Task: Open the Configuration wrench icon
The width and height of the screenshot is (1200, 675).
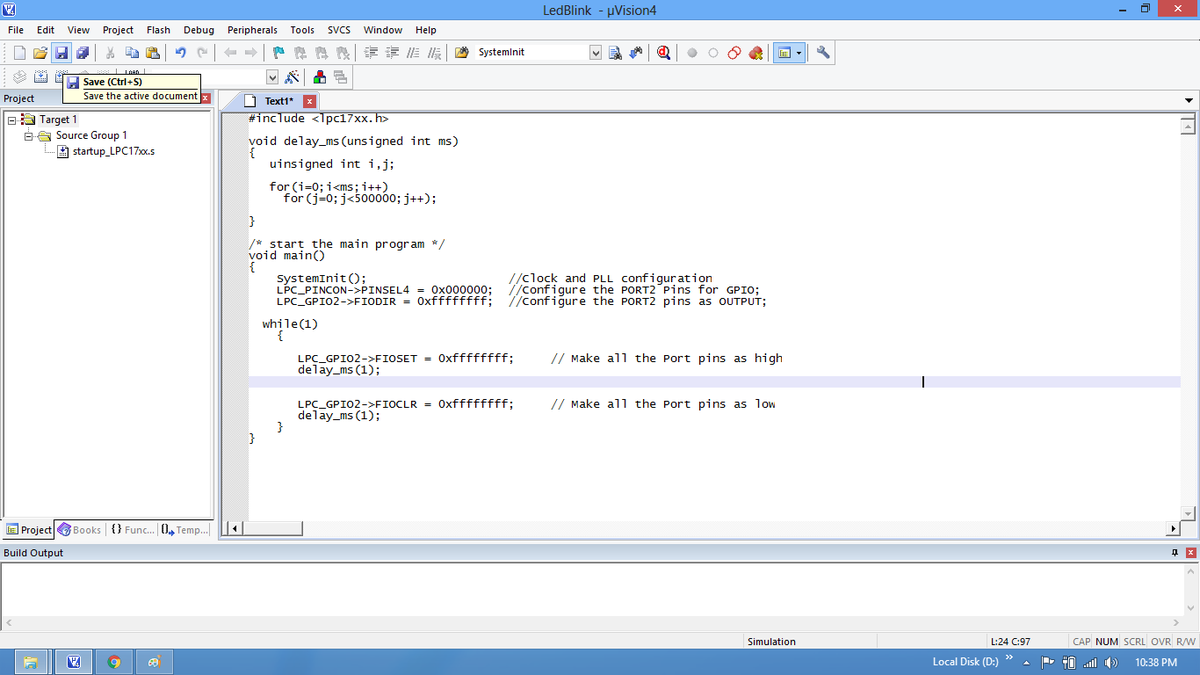Action: pos(824,52)
